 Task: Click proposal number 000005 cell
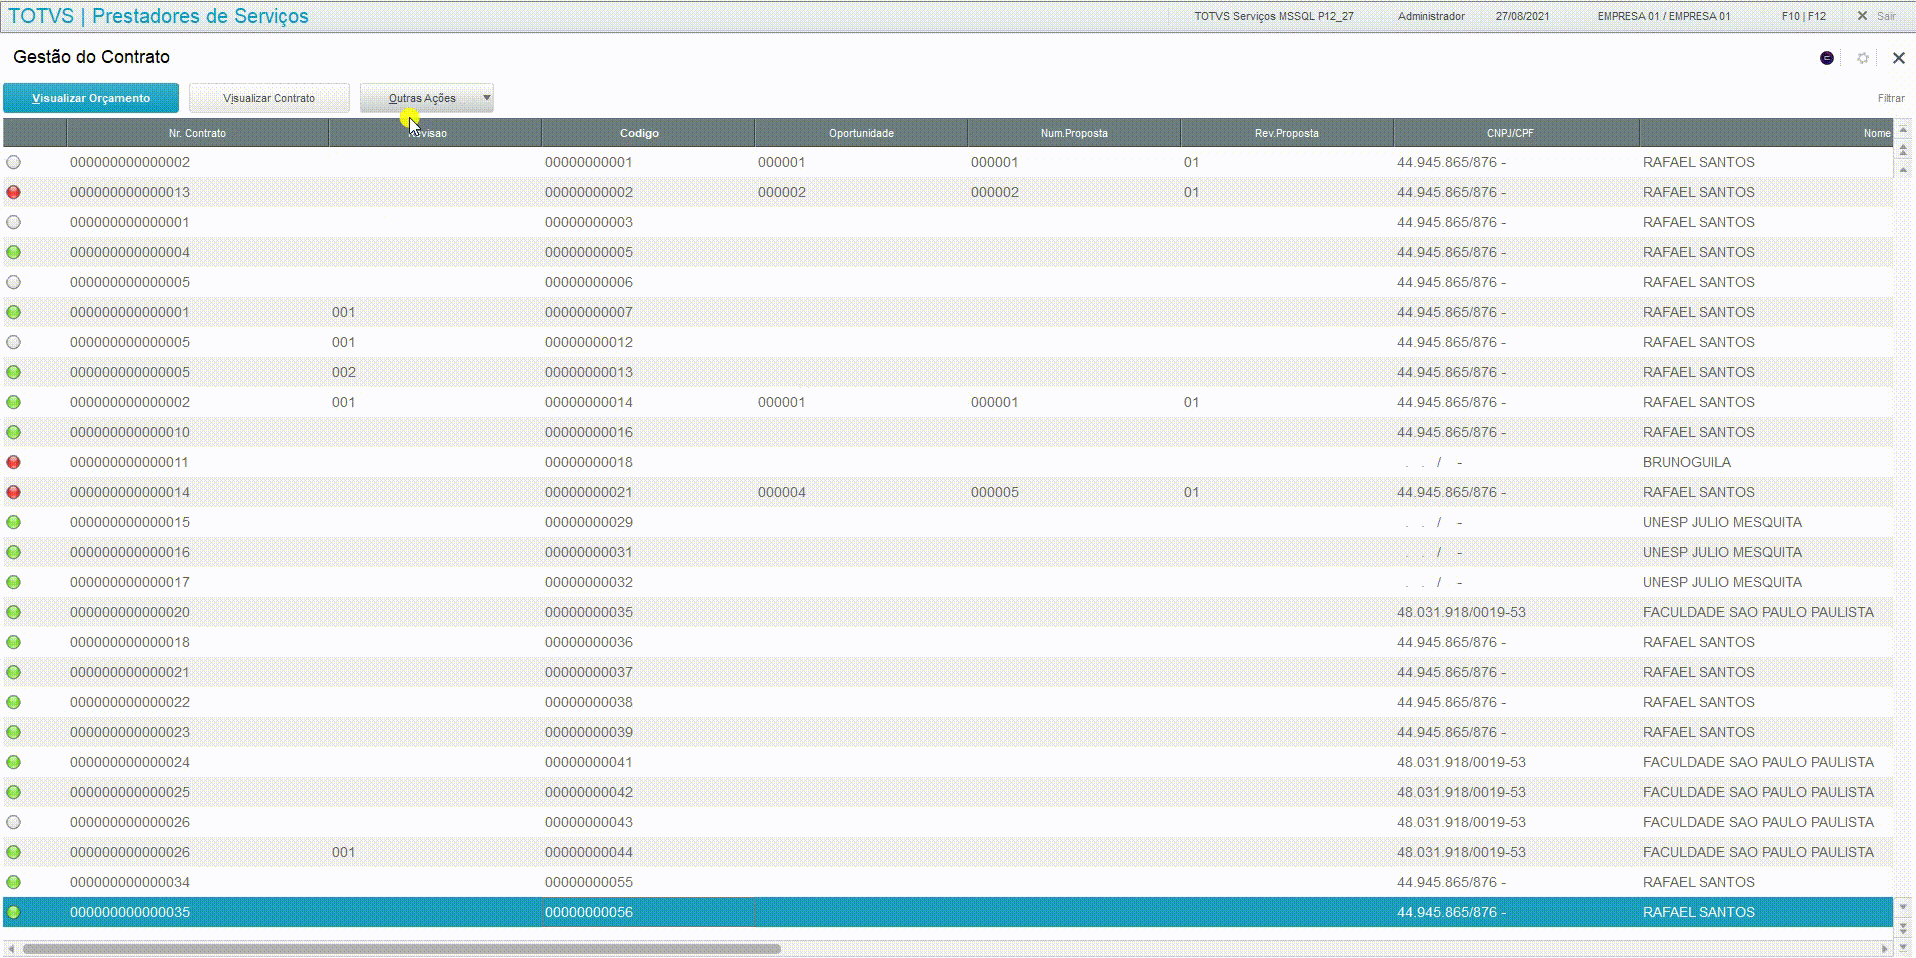point(995,492)
